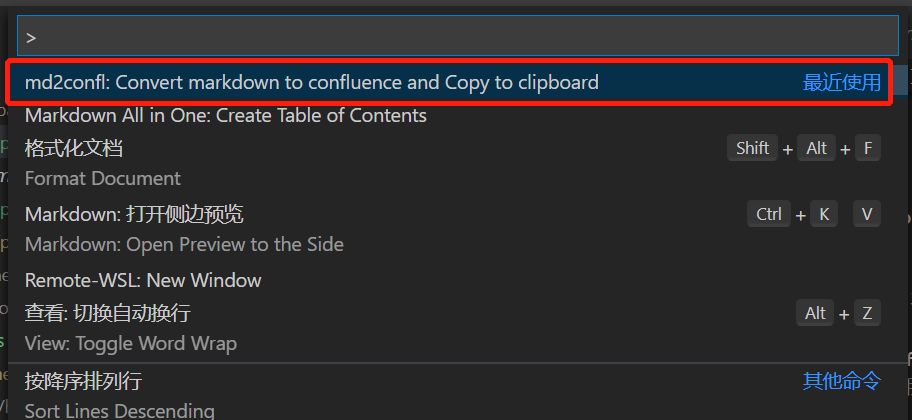
Task: Click the Shift key badge
Action: 752,148
